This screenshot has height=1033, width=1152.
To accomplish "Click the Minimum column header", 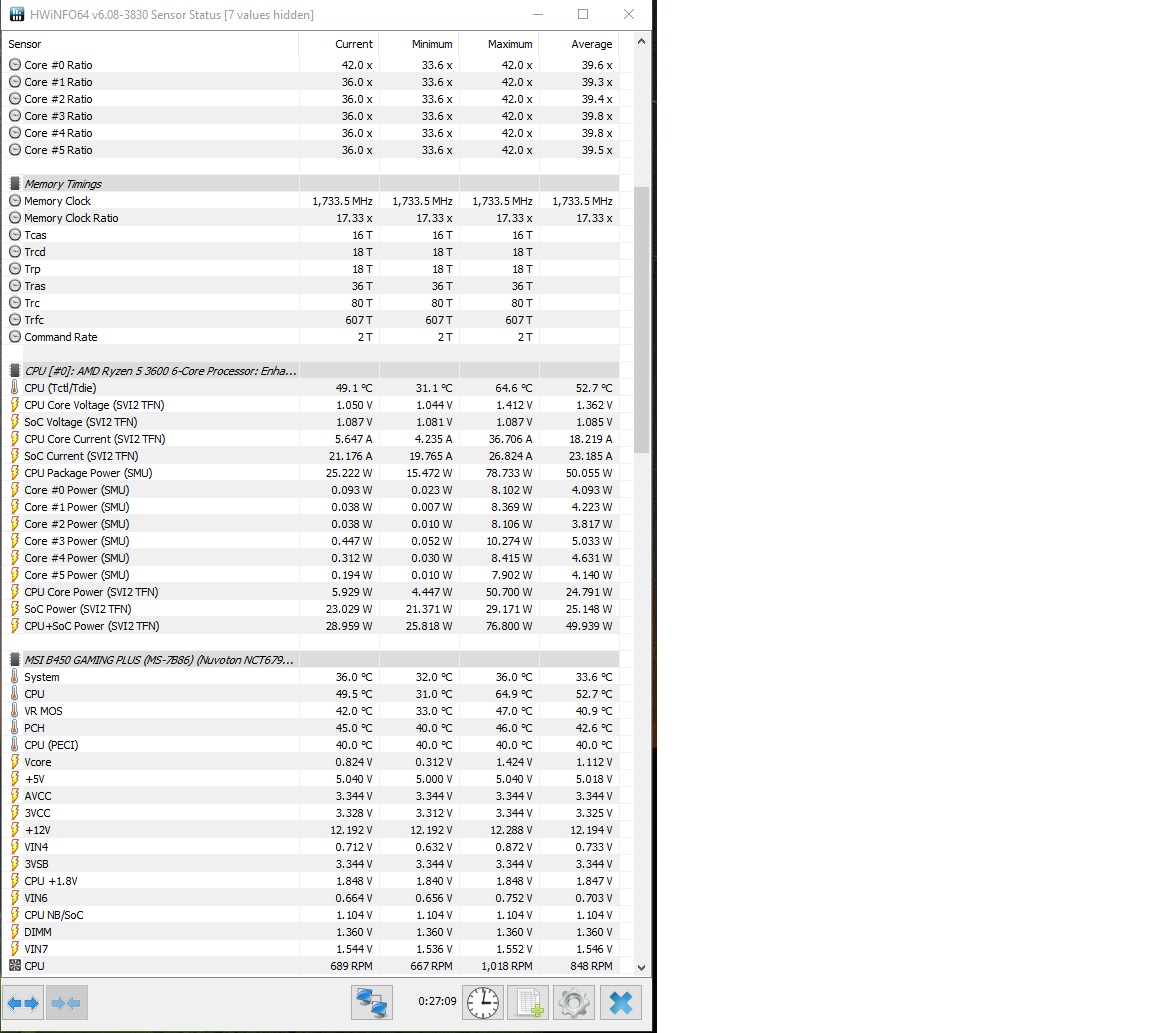I will (431, 44).
